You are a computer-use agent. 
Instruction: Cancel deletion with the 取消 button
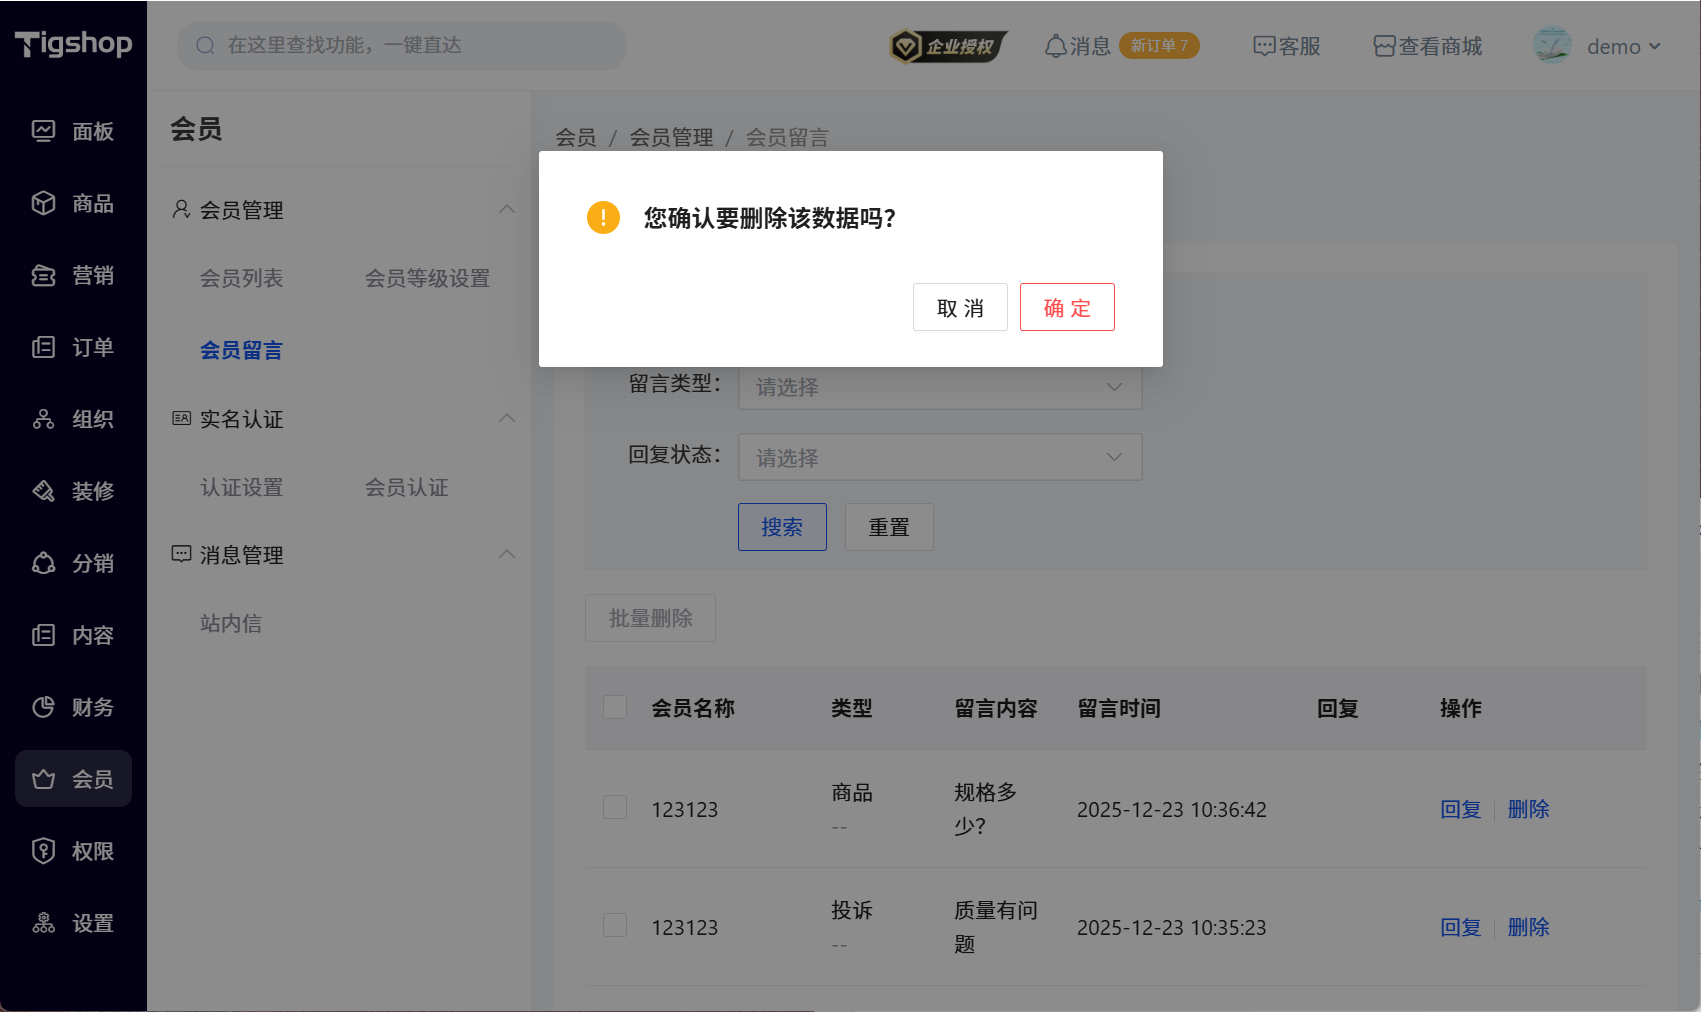click(x=959, y=307)
